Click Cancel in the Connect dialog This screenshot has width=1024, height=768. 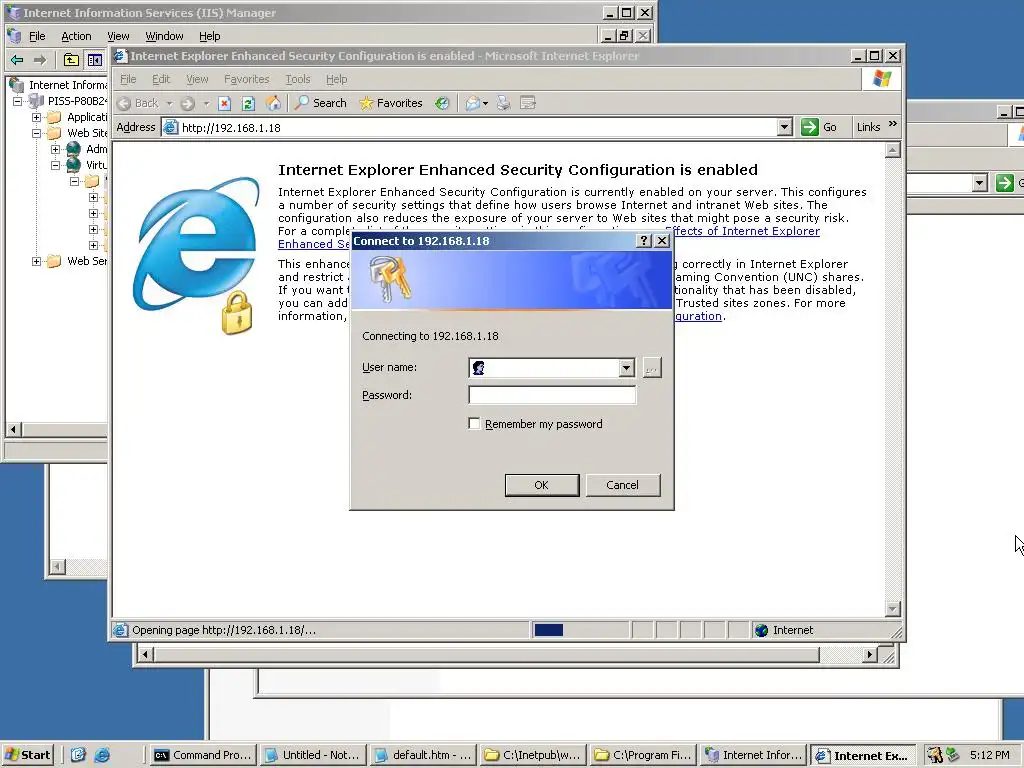622,485
